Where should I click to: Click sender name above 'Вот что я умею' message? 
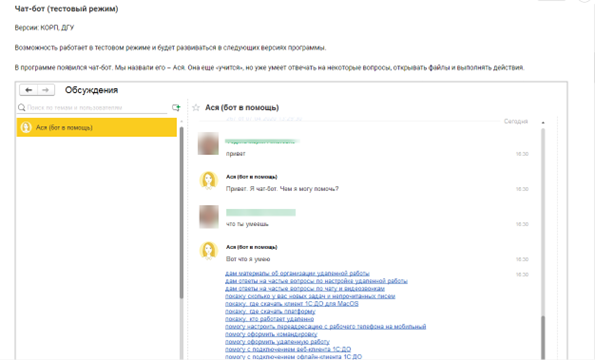click(x=252, y=247)
